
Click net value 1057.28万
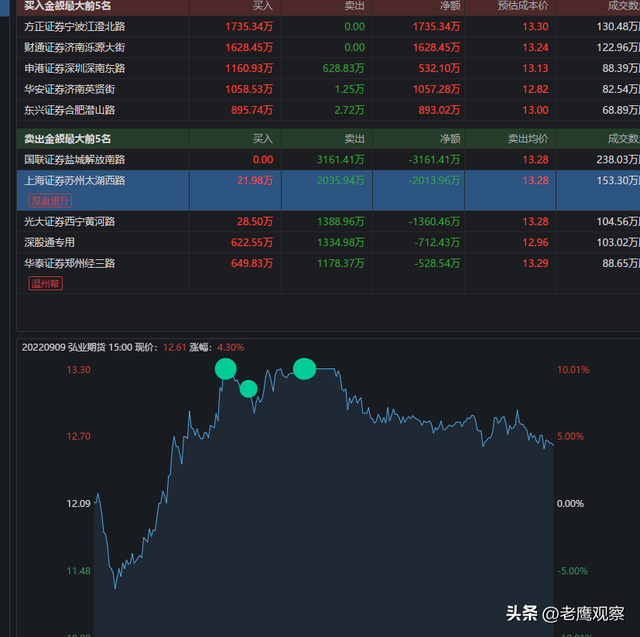(436, 89)
